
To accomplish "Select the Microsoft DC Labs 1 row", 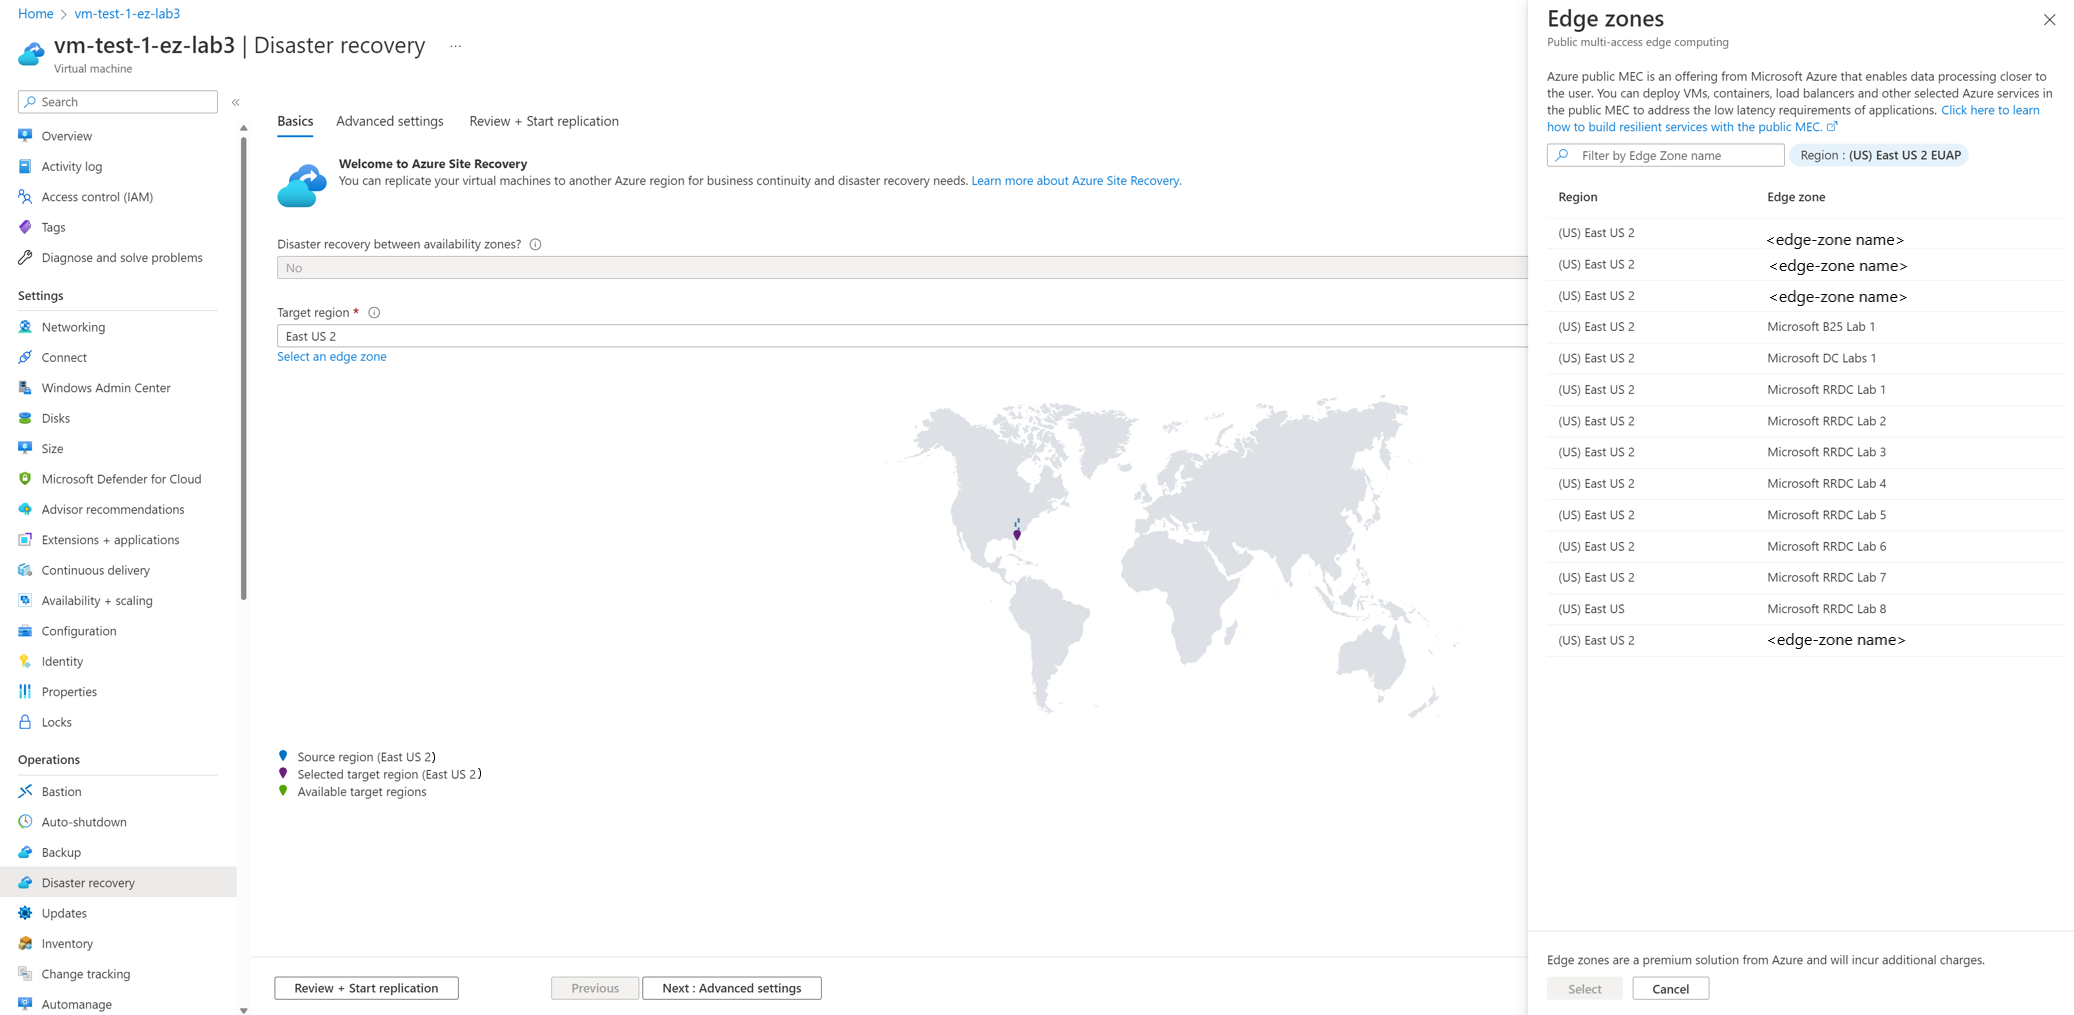I will (x=1805, y=358).
